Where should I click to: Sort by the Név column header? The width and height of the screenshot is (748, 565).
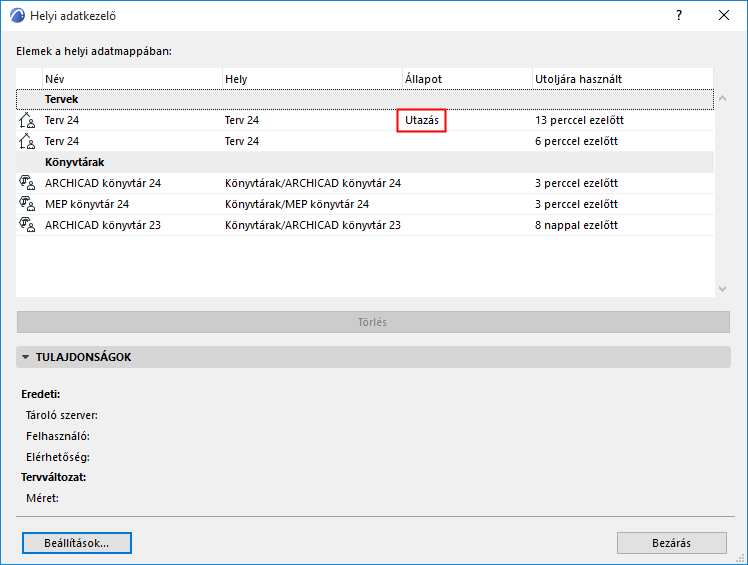click(x=133, y=79)
